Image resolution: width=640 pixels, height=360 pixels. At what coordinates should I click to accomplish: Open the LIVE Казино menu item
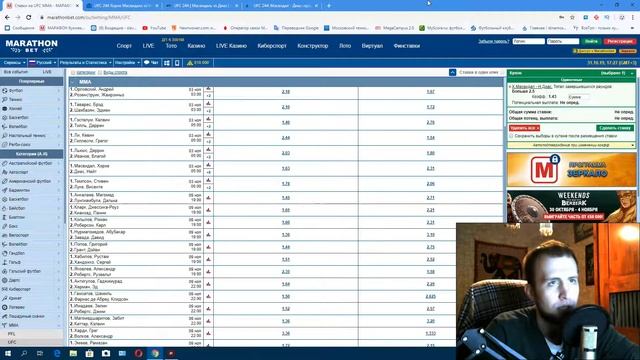[x=231, y=46]
